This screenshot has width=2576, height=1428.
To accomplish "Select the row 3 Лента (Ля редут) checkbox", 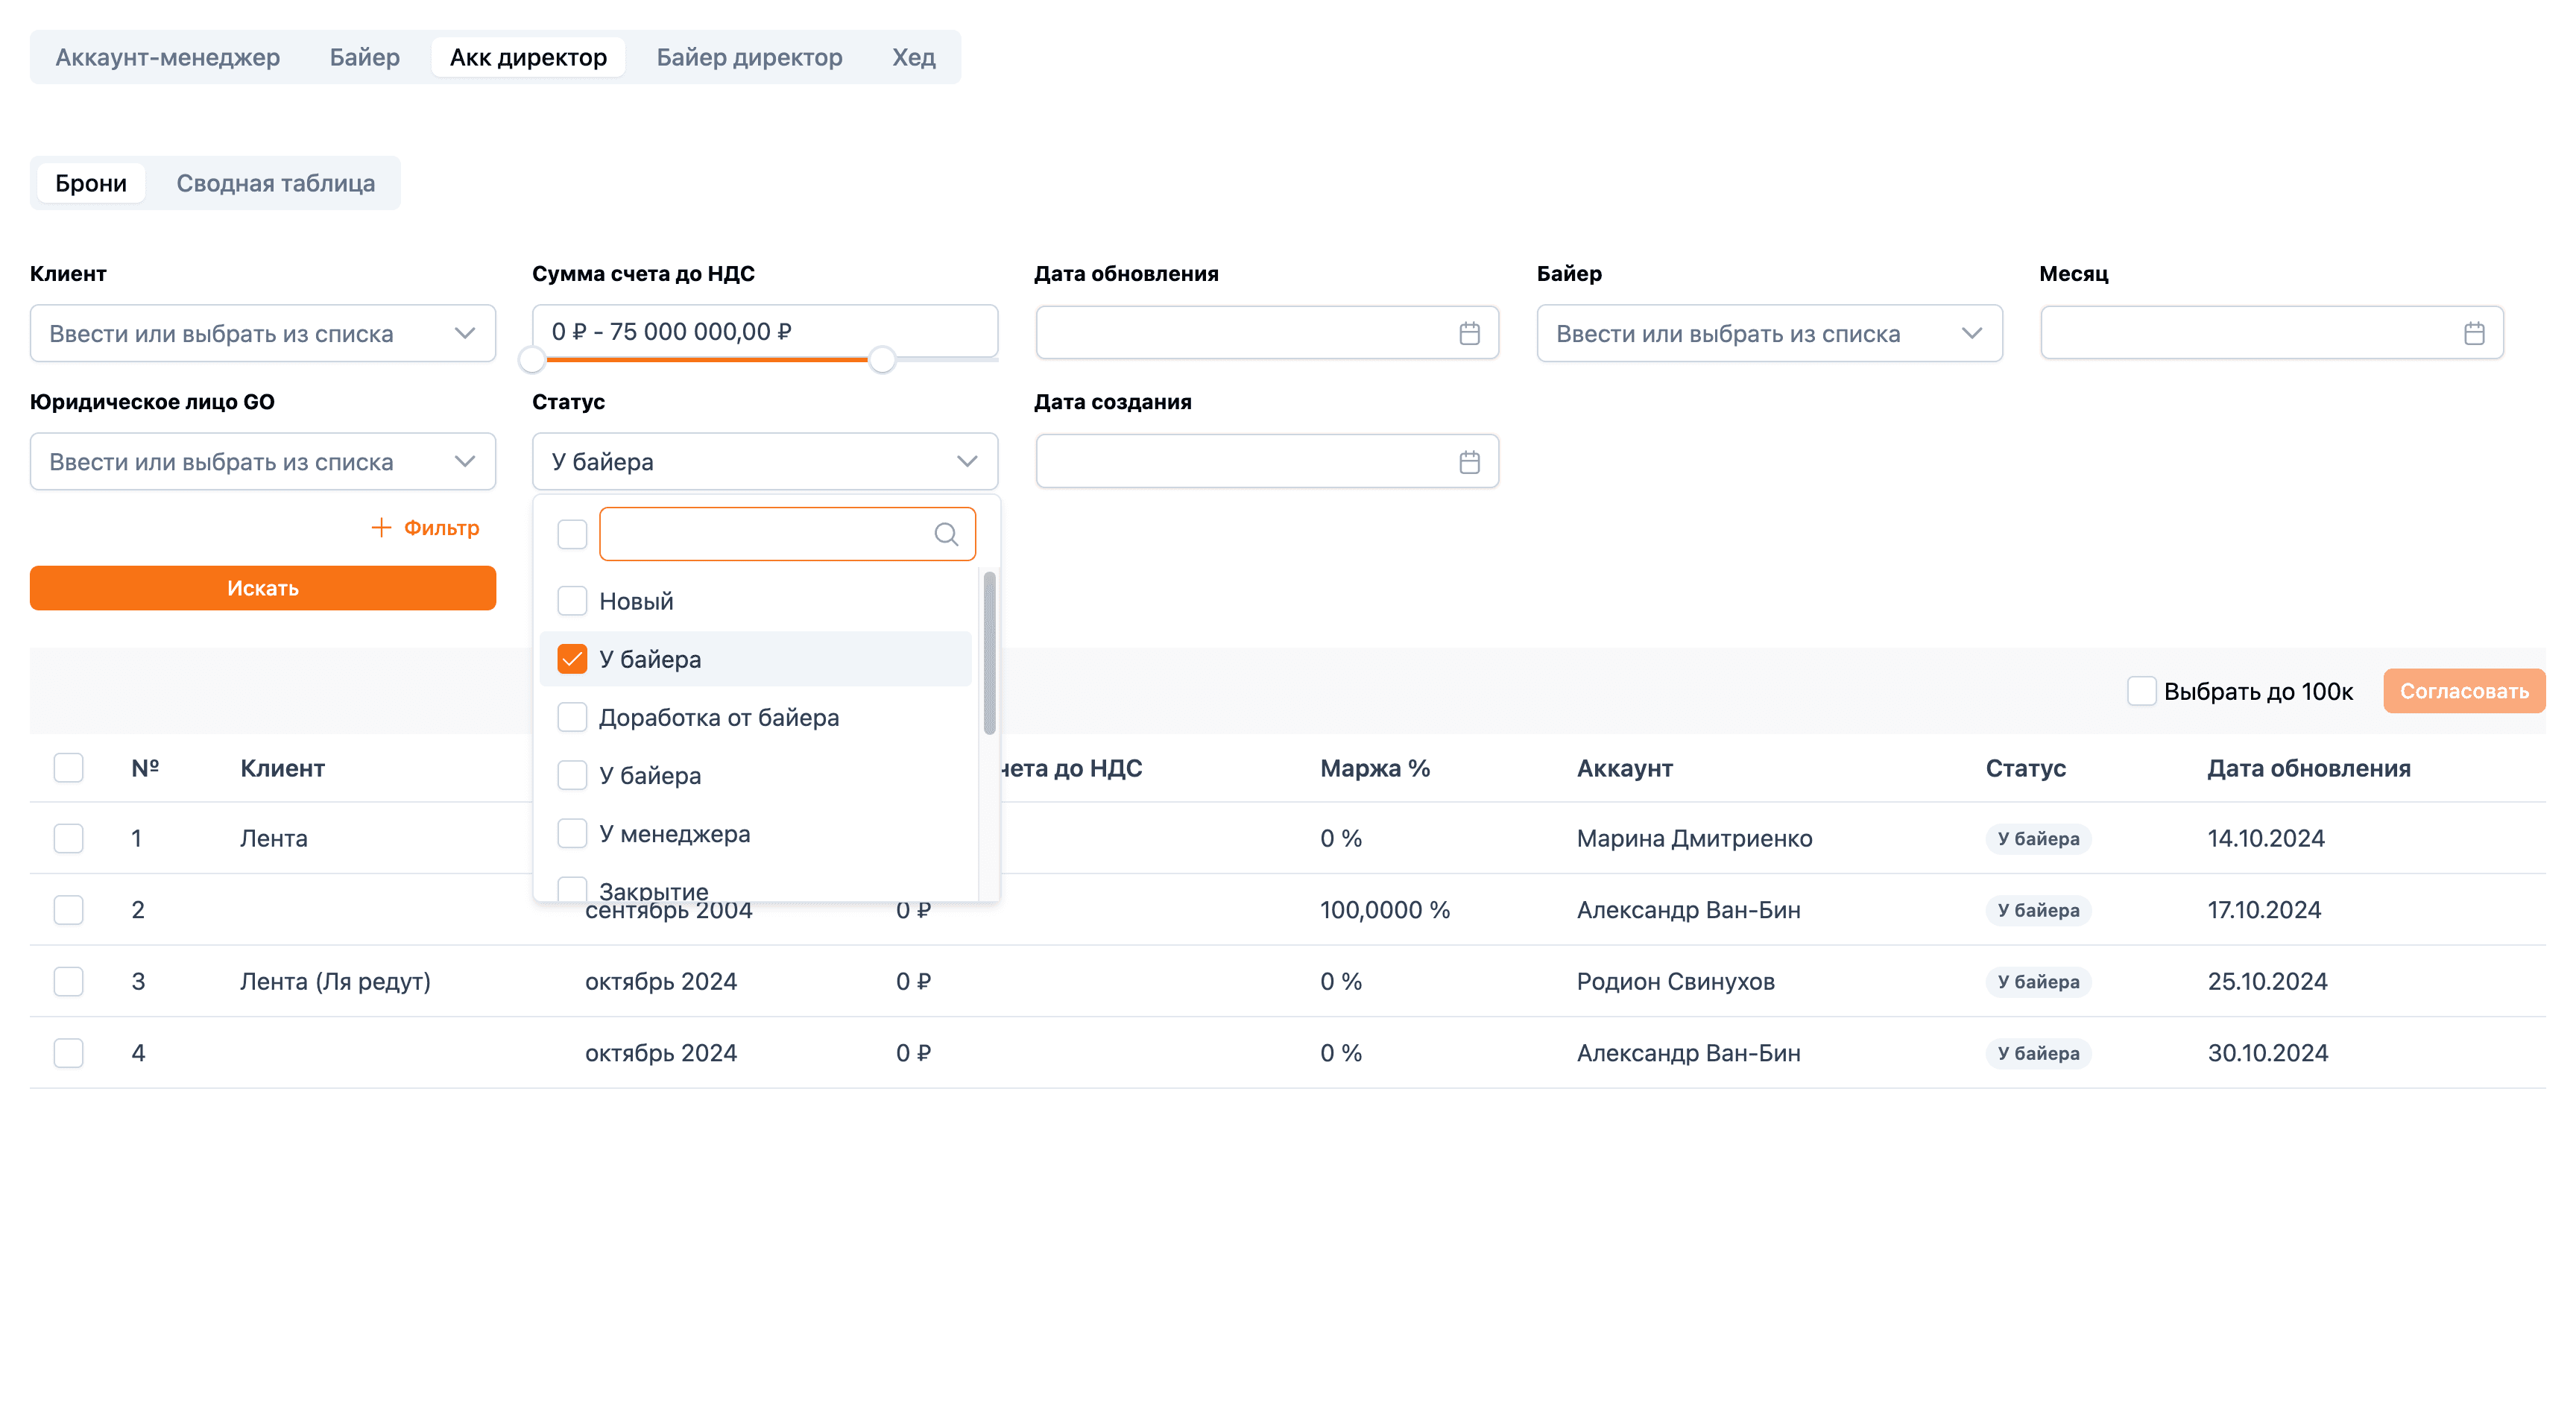I will (x=68, y=981).
